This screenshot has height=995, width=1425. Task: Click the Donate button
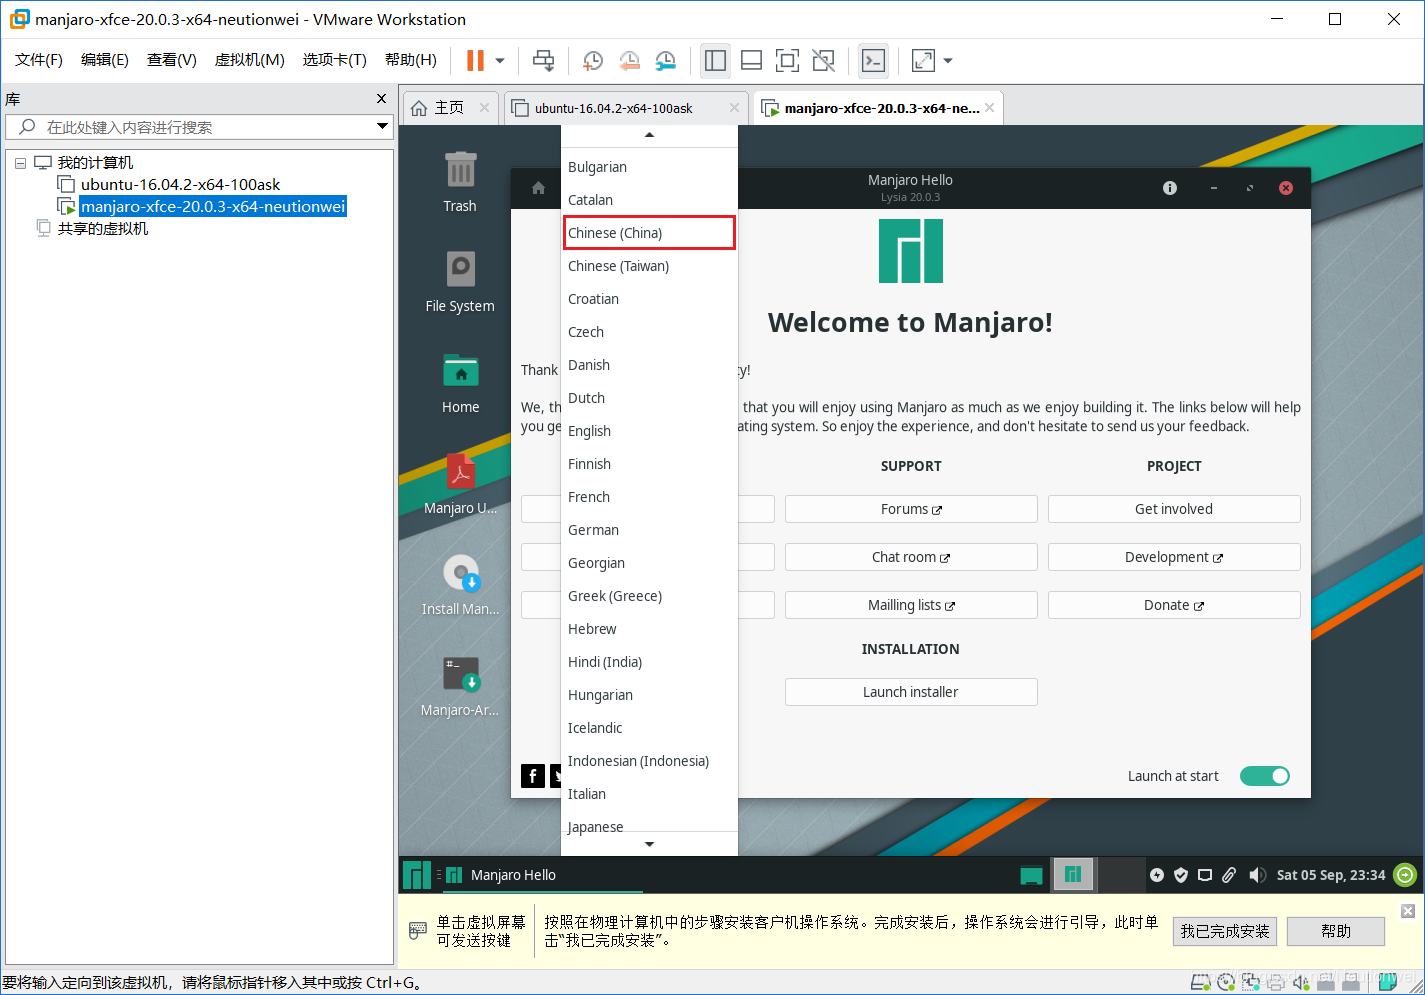click(x=1174, y=605)
